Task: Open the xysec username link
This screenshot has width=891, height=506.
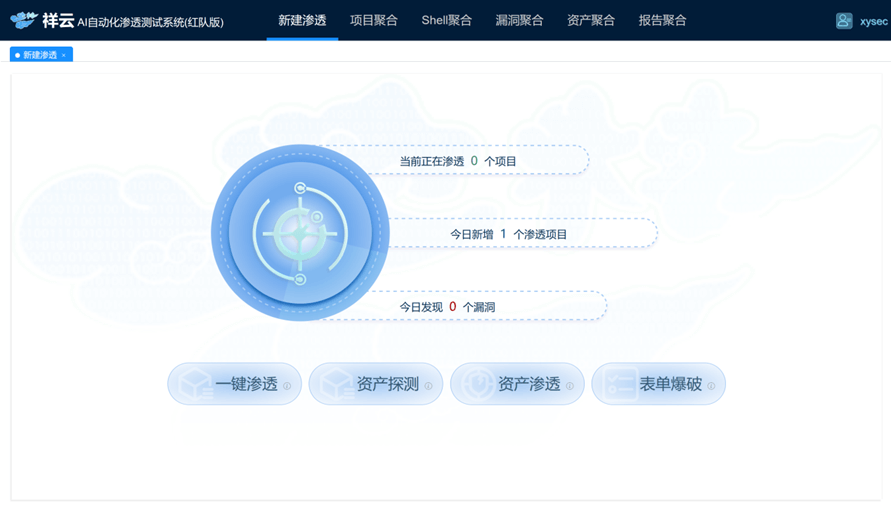Action: (873, 22)
